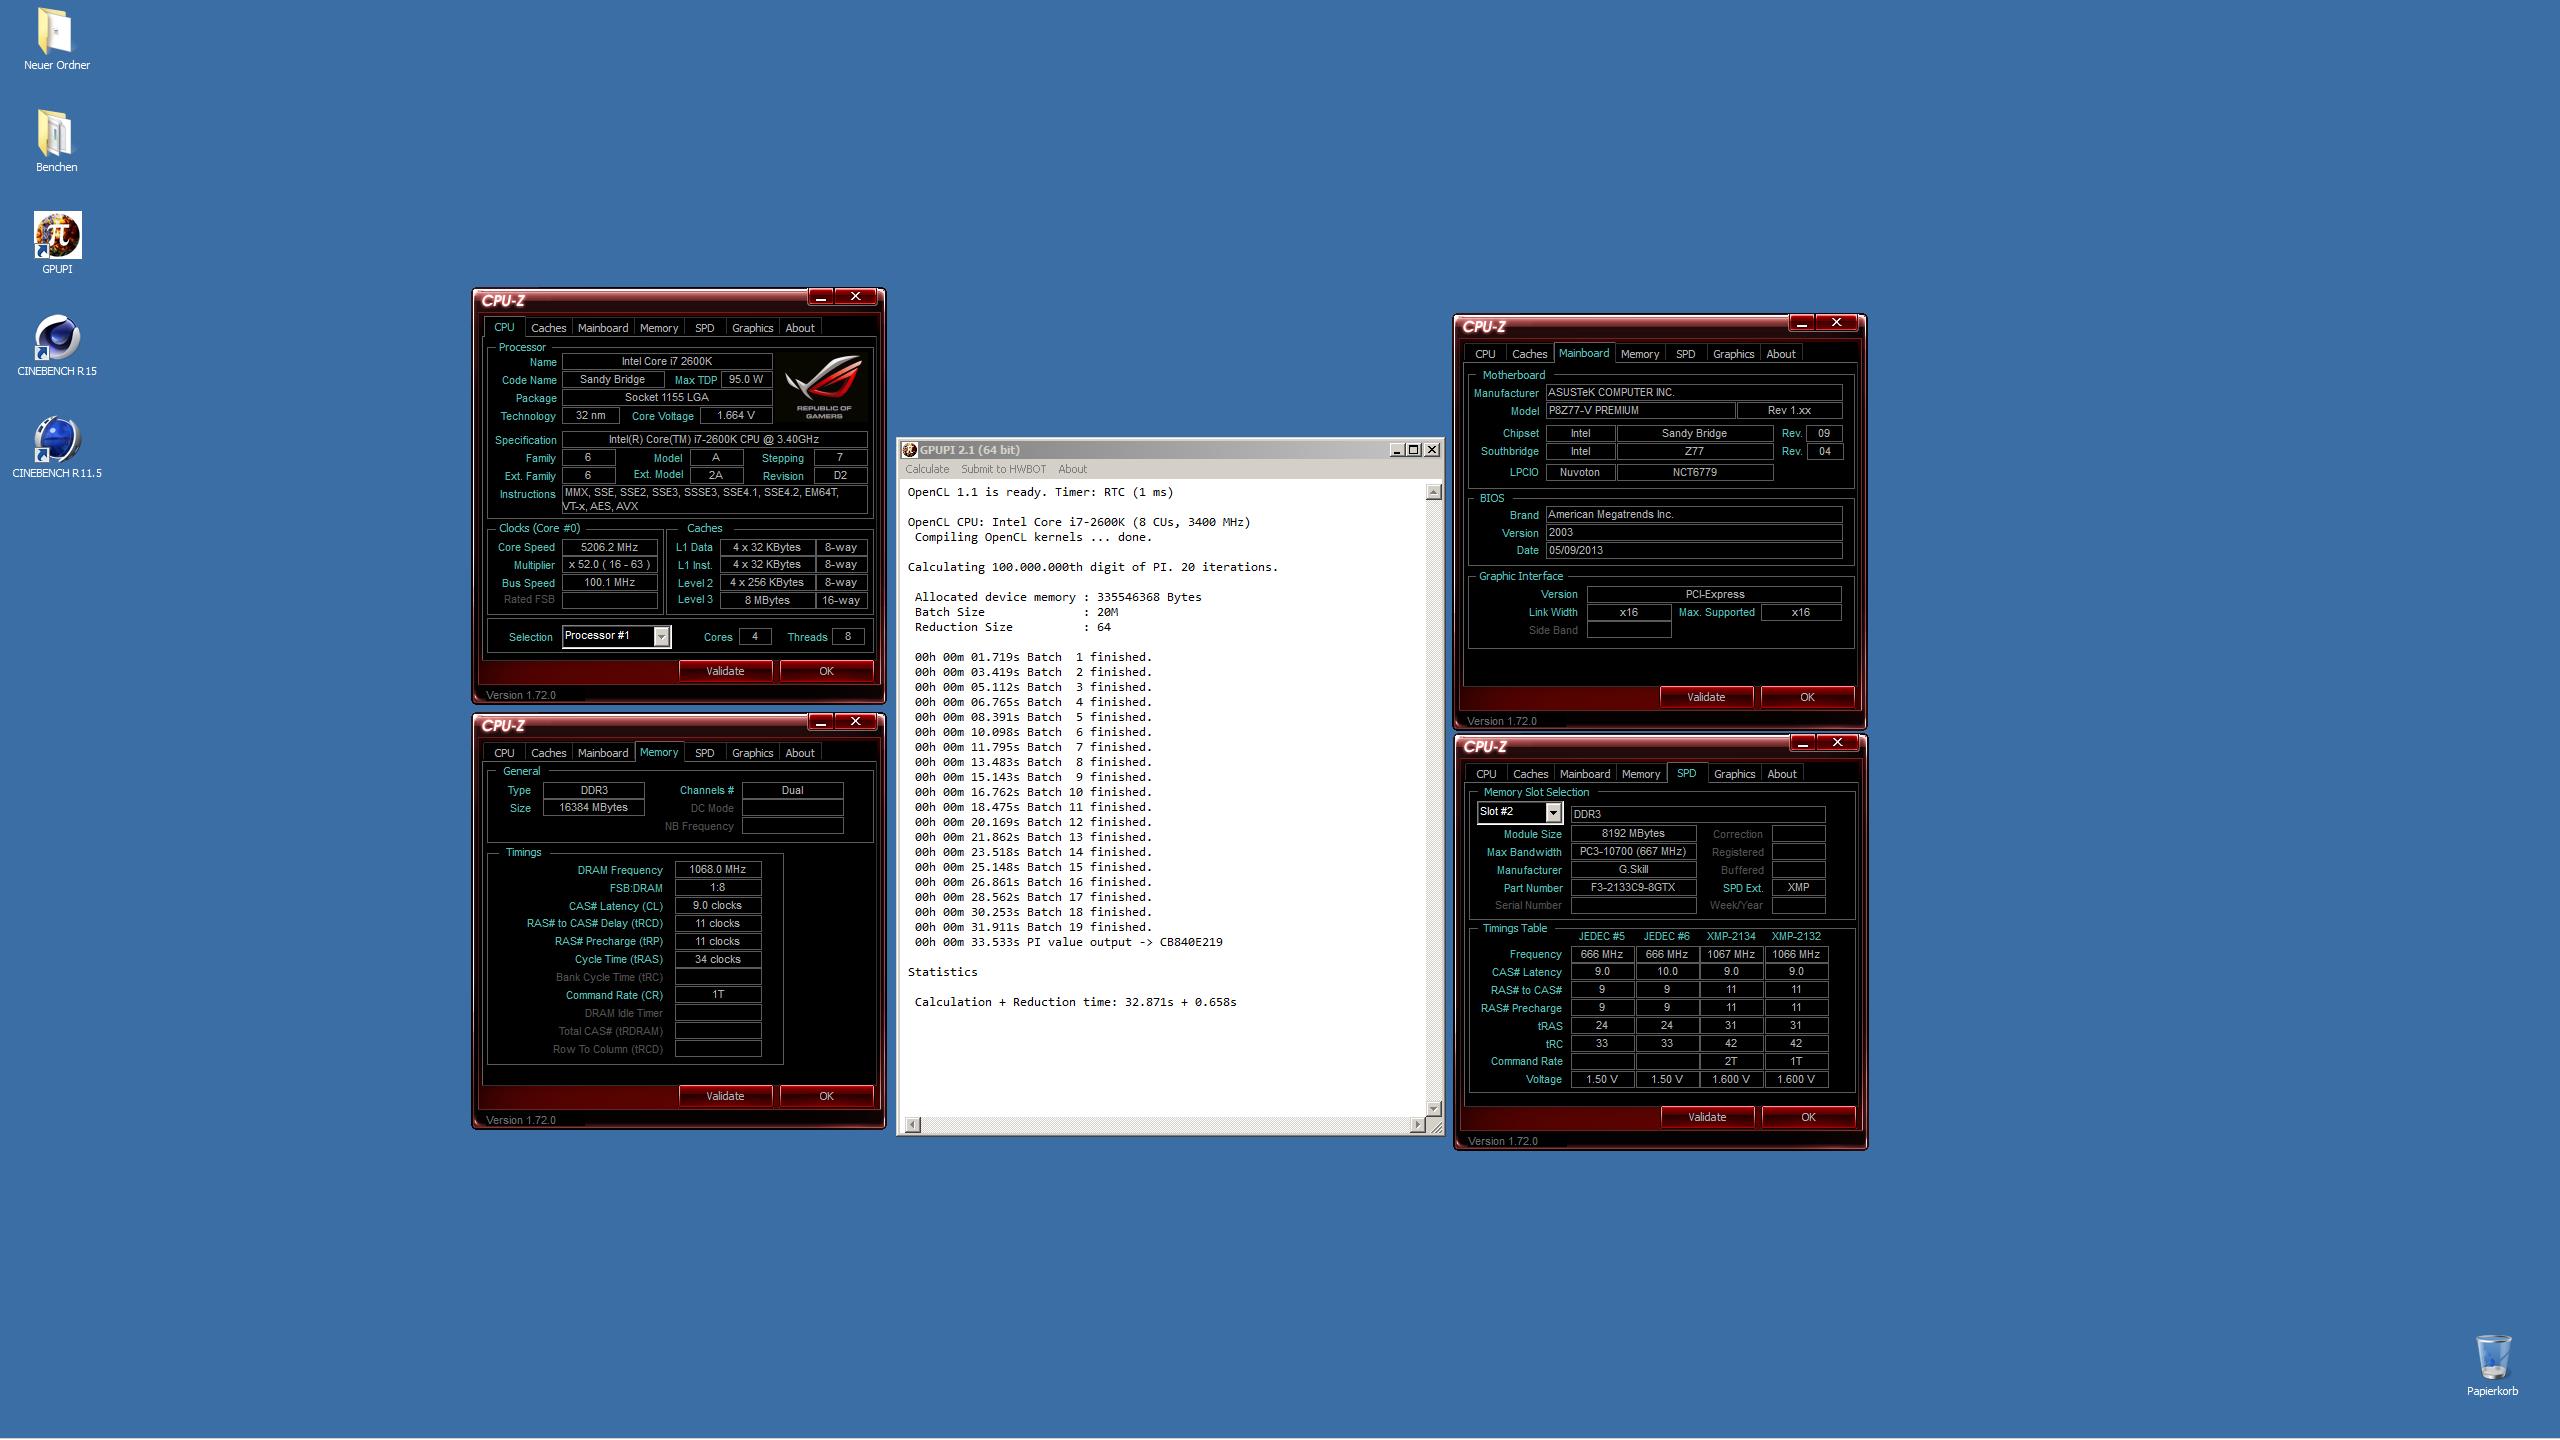Select About tab in SPD window
The height and width of the screenshot is (1440, 2560).
tap(1782, 774)
